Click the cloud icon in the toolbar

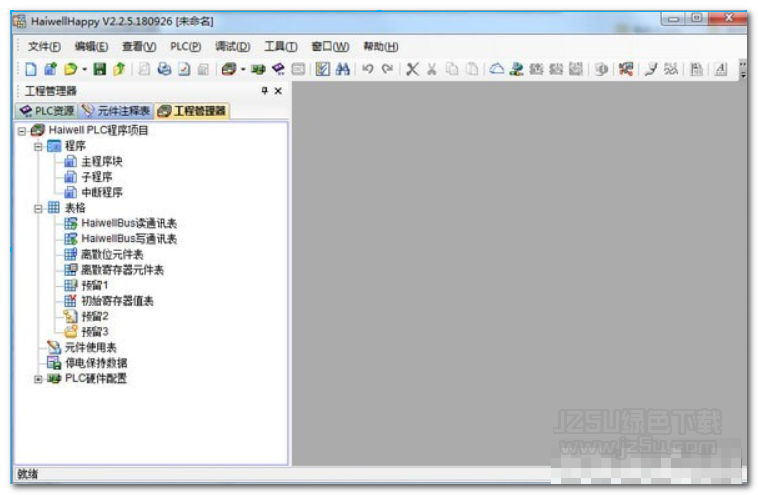(x=496, y=69)
